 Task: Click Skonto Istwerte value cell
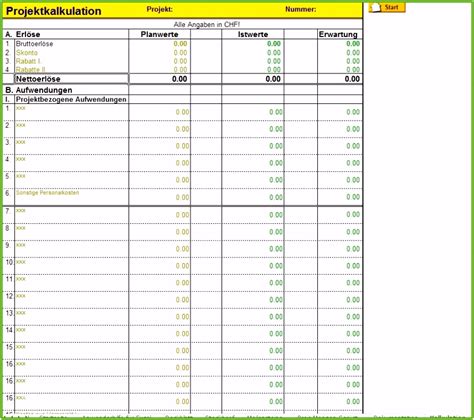coord(274,53)
